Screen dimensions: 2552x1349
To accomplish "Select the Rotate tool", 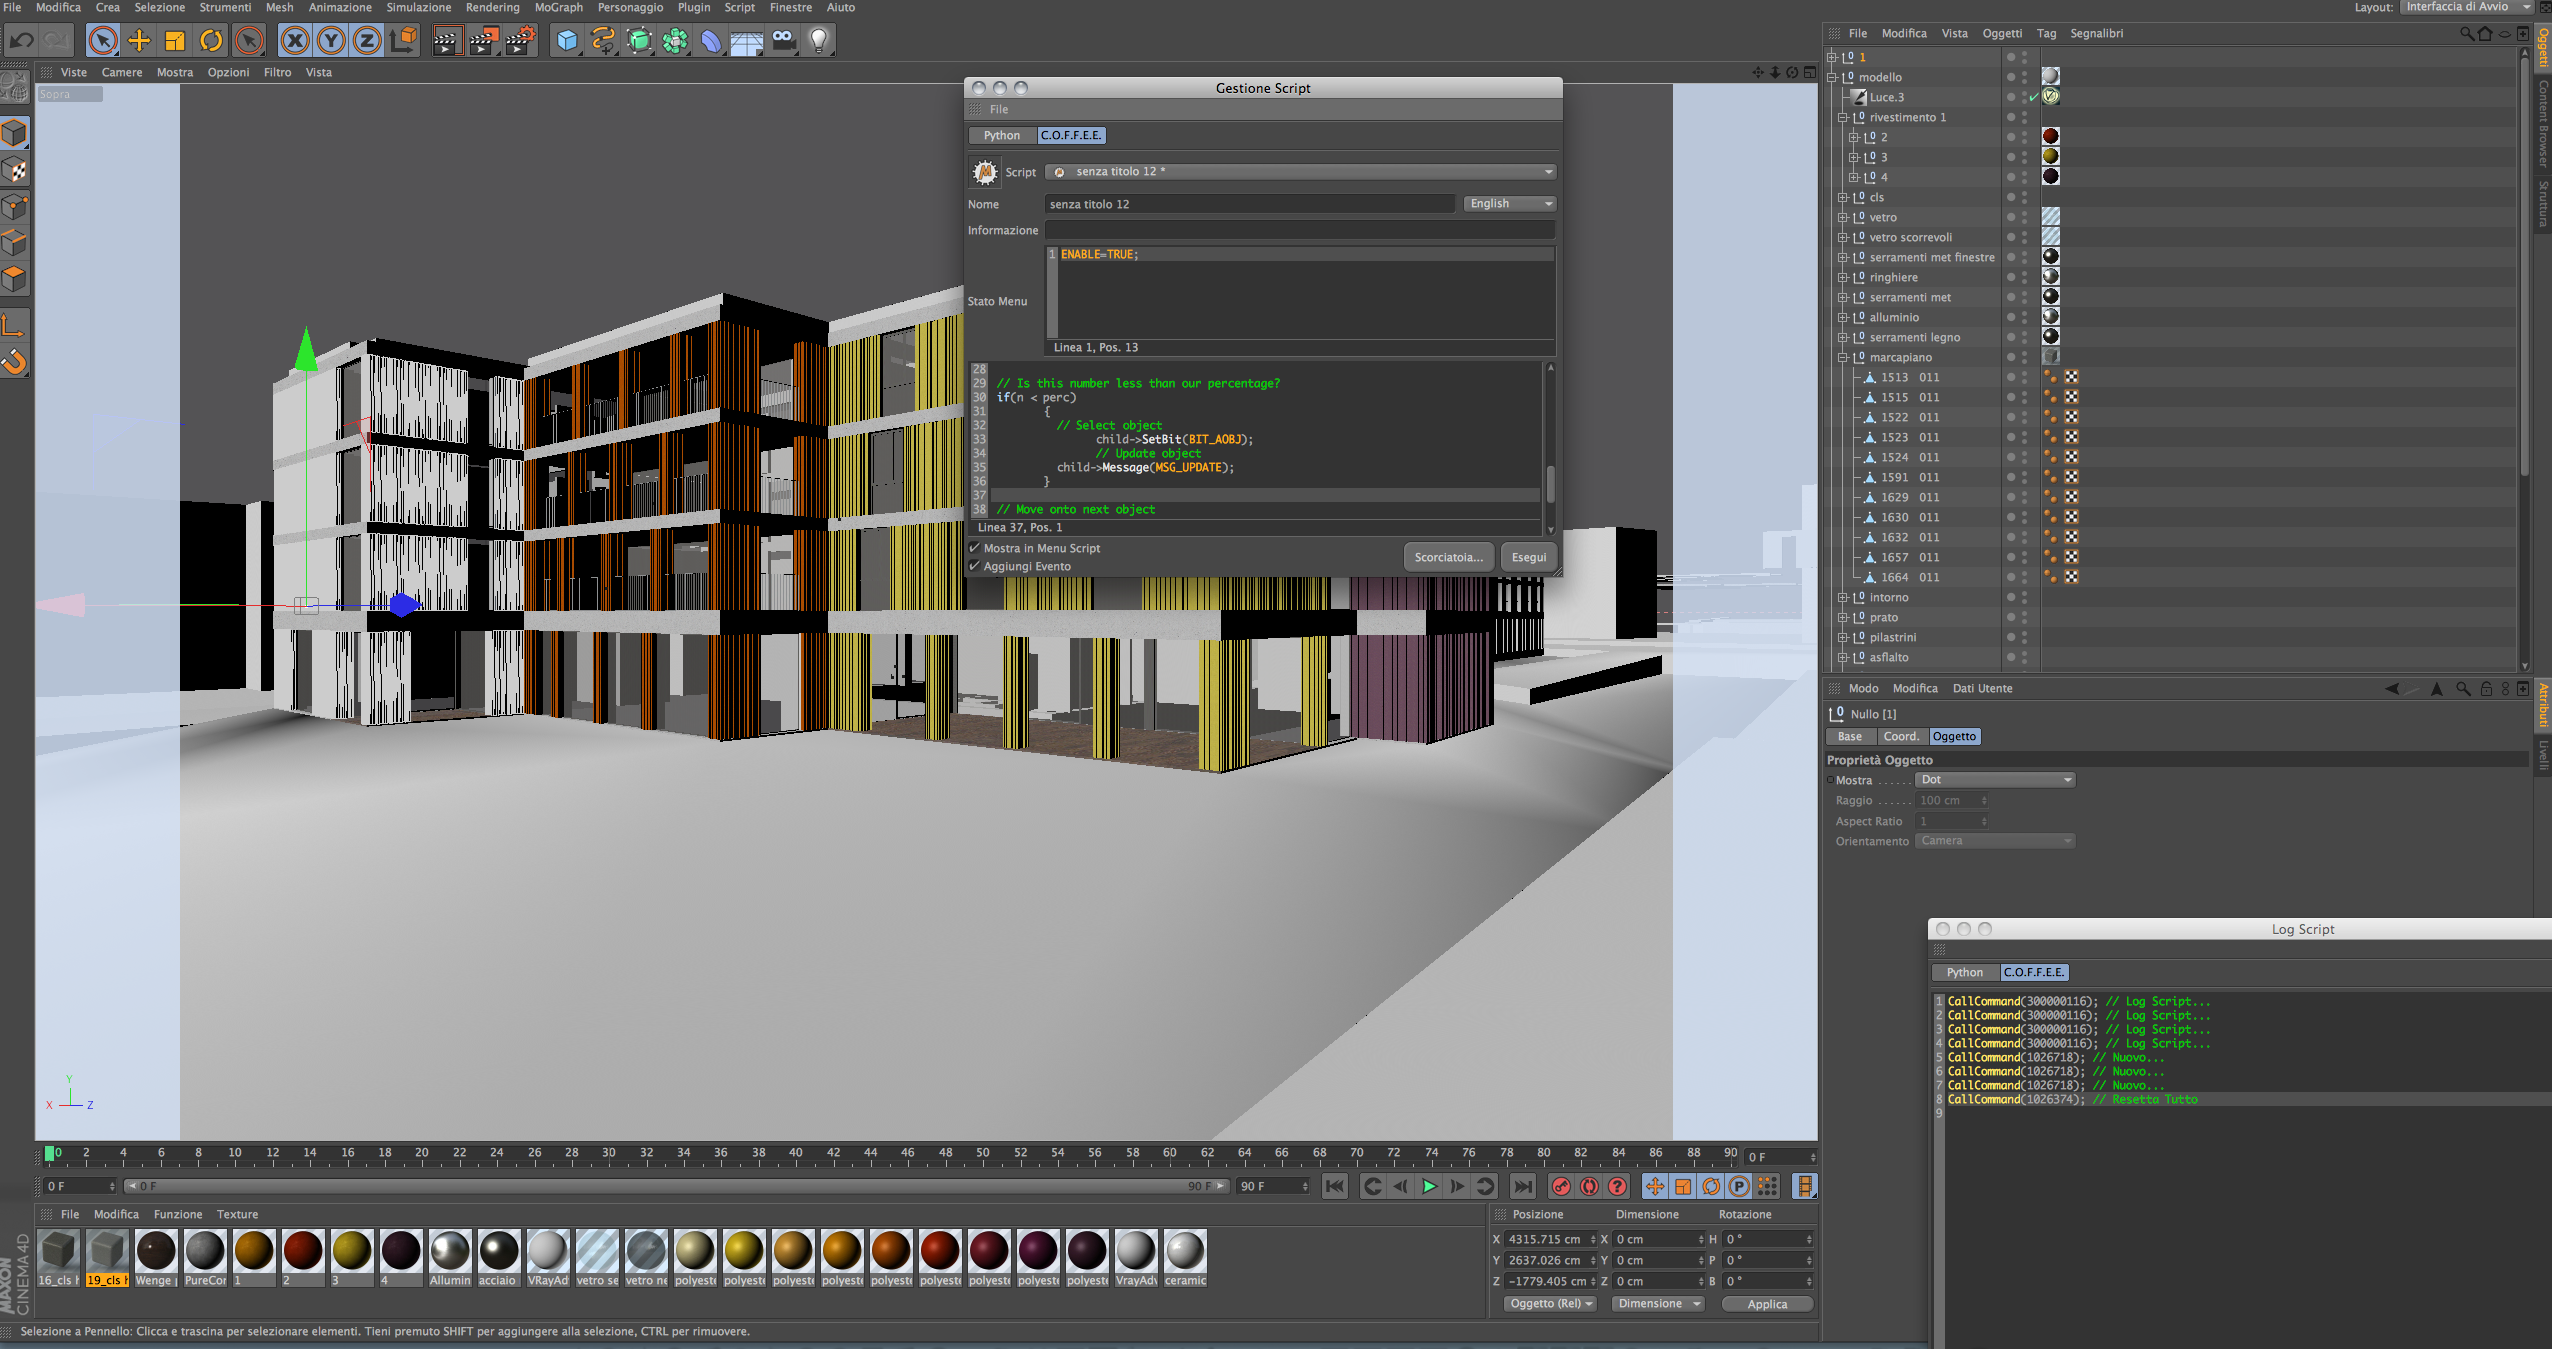I will pos(211,41).
